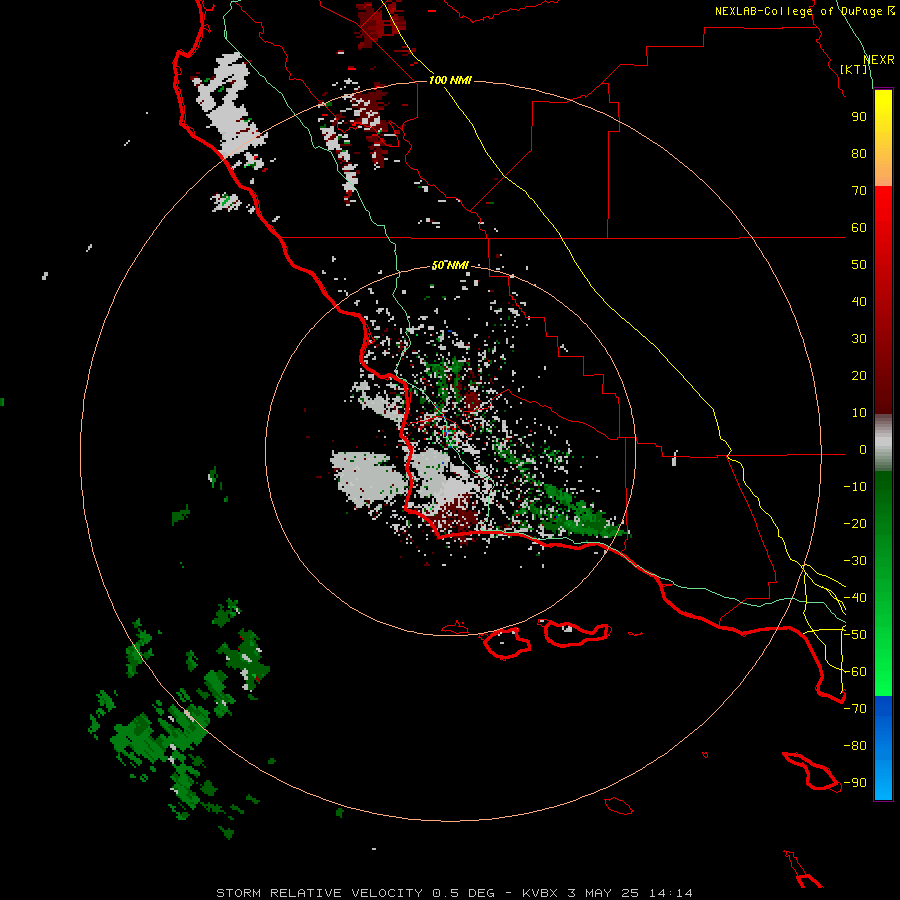The width and height of the screenshot is (900, 900).
Task: Click the -80 value on the velocity scale
Action: point(855,746)
